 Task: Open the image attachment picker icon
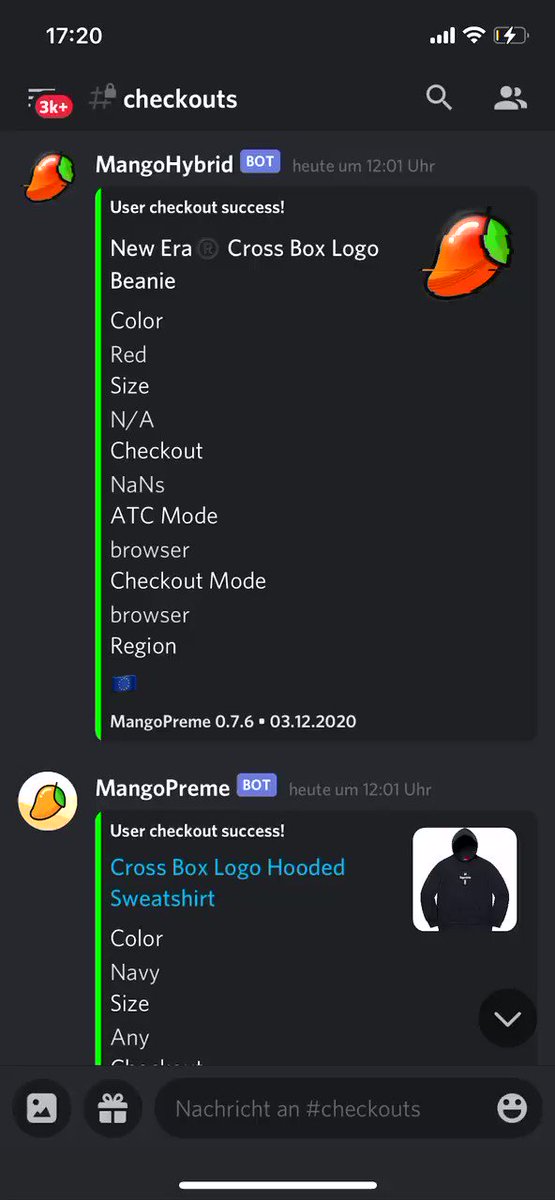point(42,1108)
